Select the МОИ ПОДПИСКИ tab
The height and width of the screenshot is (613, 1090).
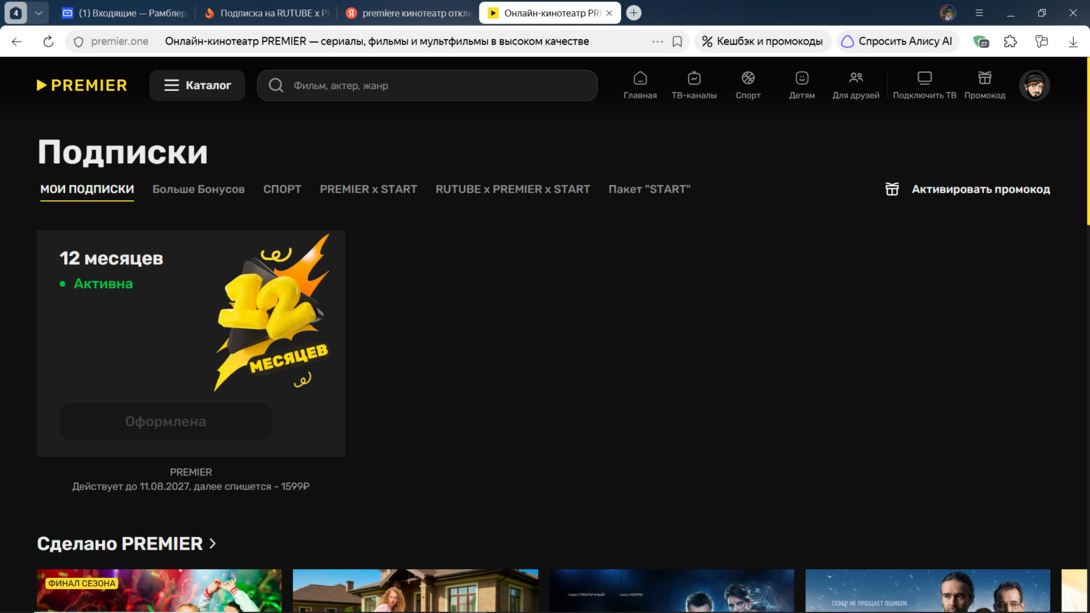(87, 189)
